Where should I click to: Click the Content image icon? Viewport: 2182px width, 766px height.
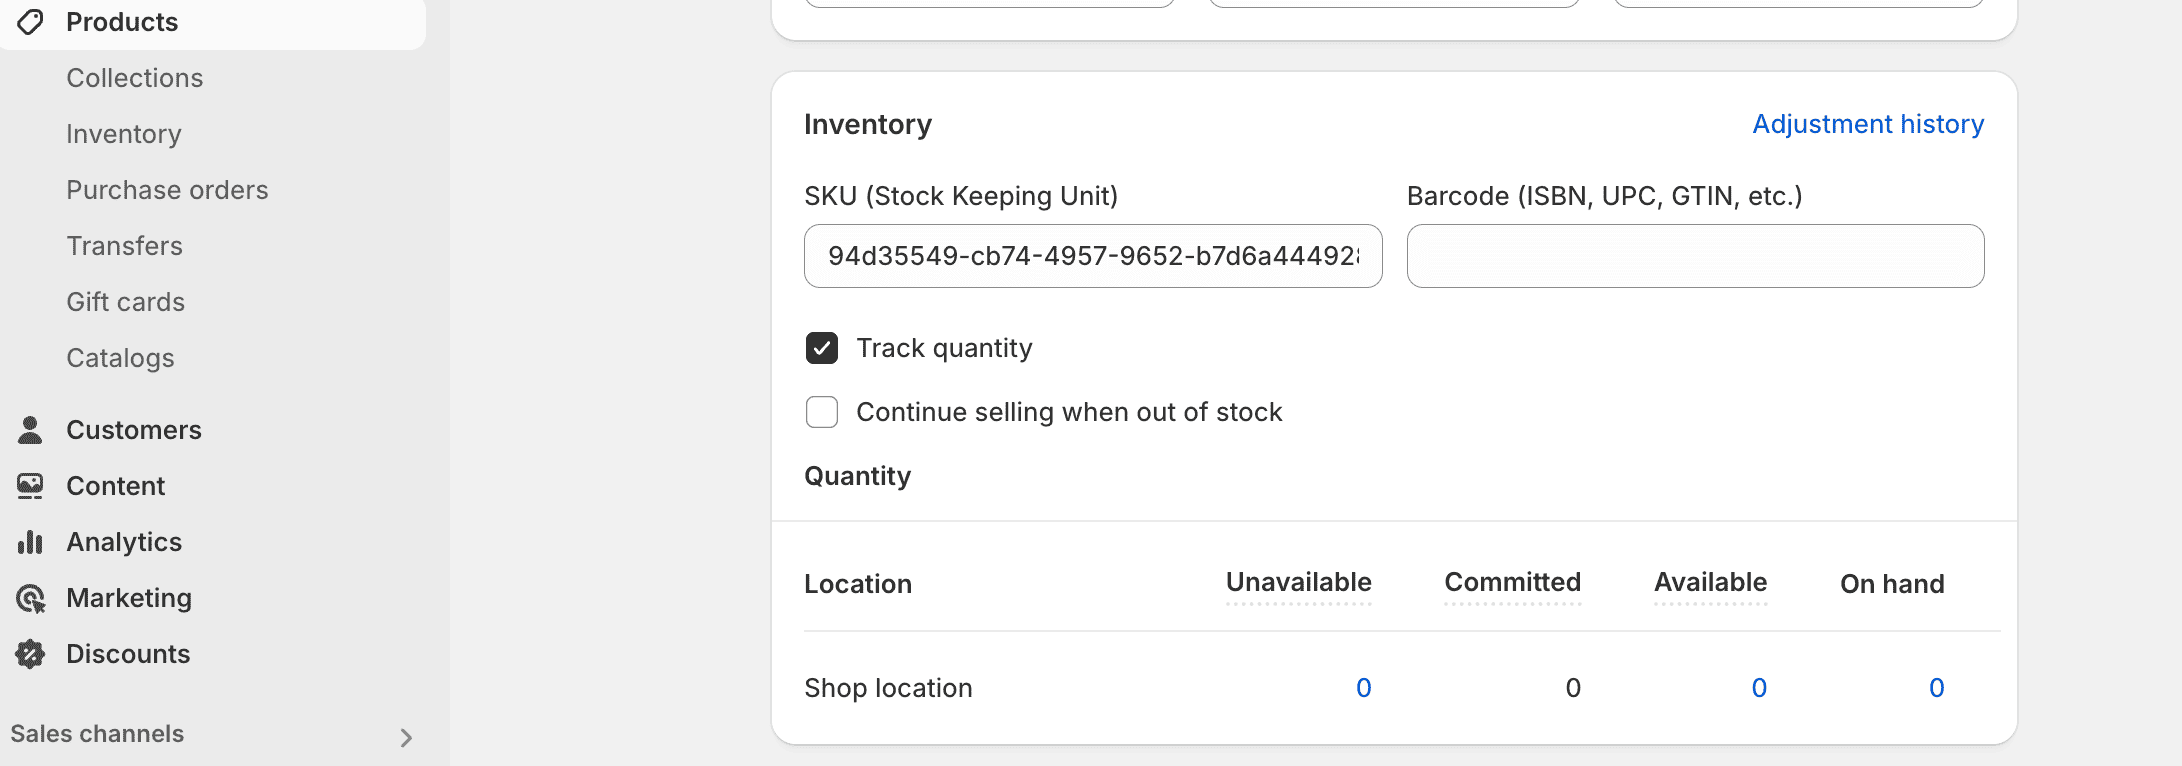point(30,486)
